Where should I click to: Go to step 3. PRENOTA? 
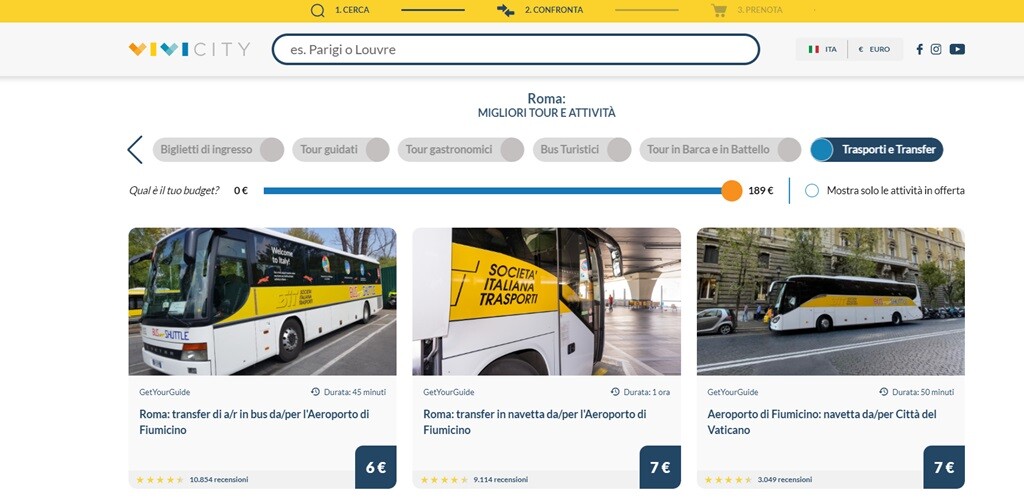(x=760, y=10)
